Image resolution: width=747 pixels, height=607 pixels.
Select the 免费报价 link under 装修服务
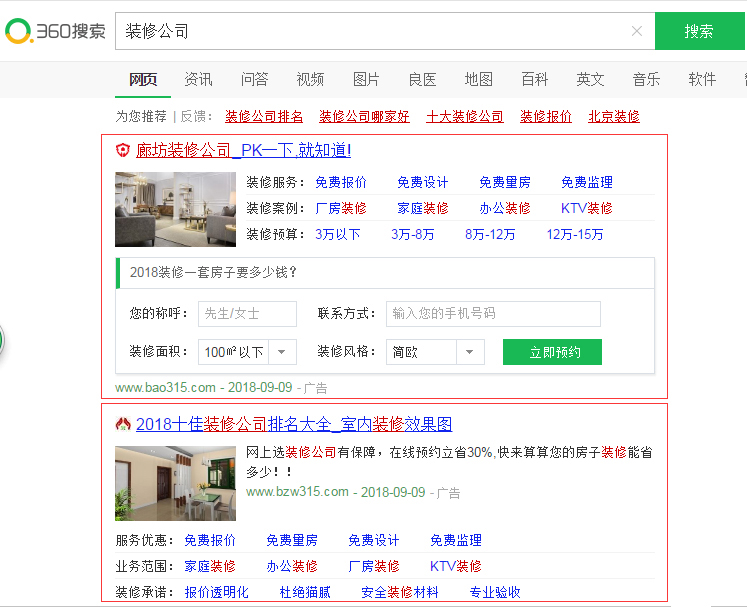341,182
